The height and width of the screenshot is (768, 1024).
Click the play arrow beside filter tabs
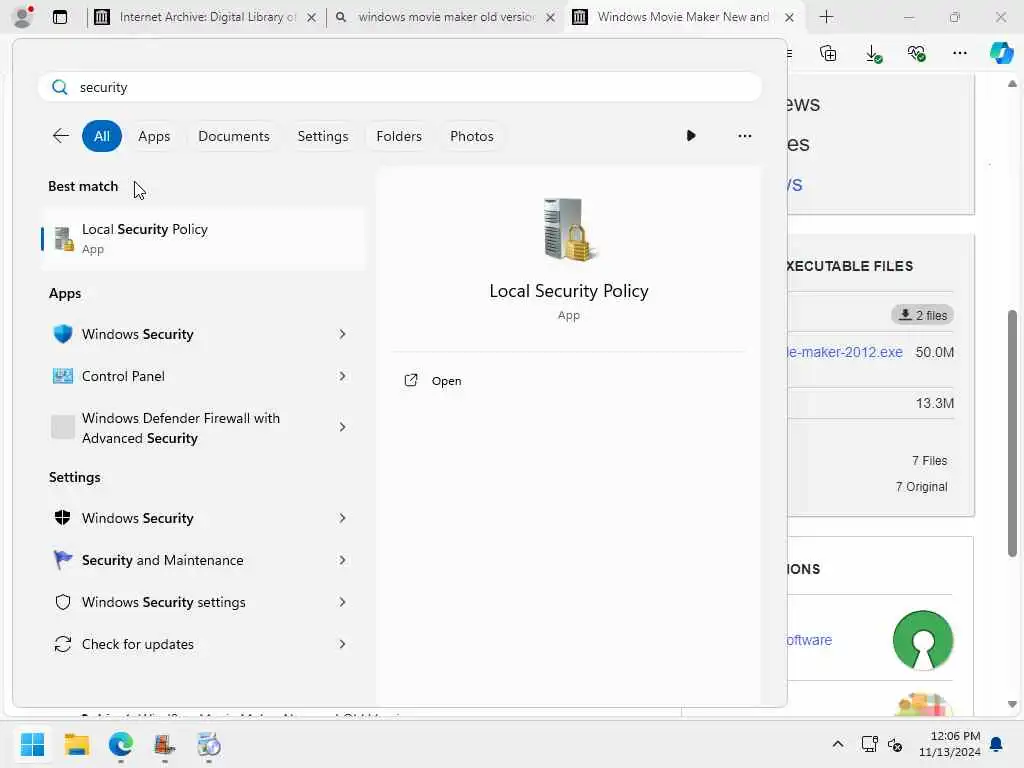click(691, 136)
